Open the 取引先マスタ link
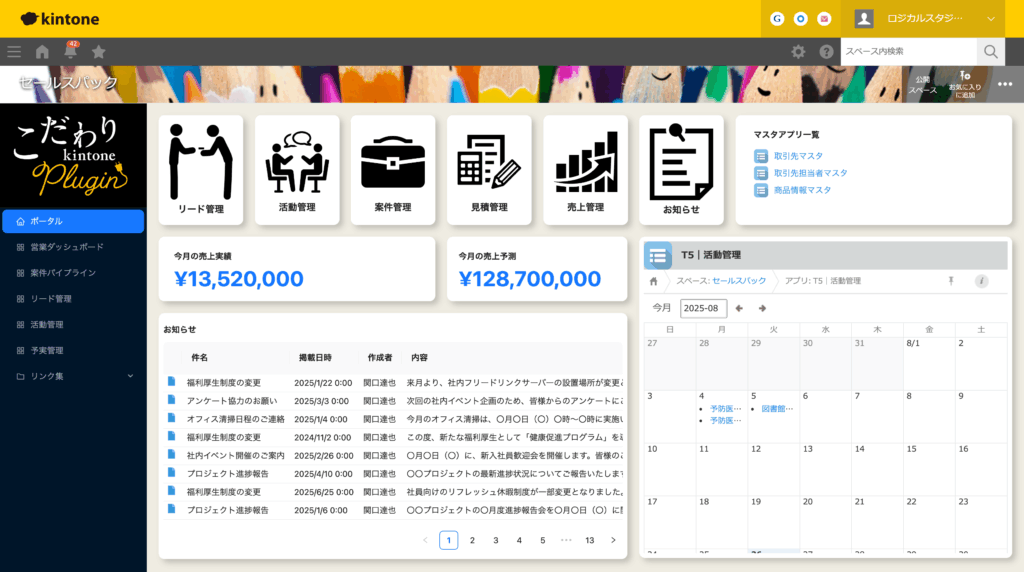Image resolution: width=1024 pixels, height=572 pixels. pos(797,156)
